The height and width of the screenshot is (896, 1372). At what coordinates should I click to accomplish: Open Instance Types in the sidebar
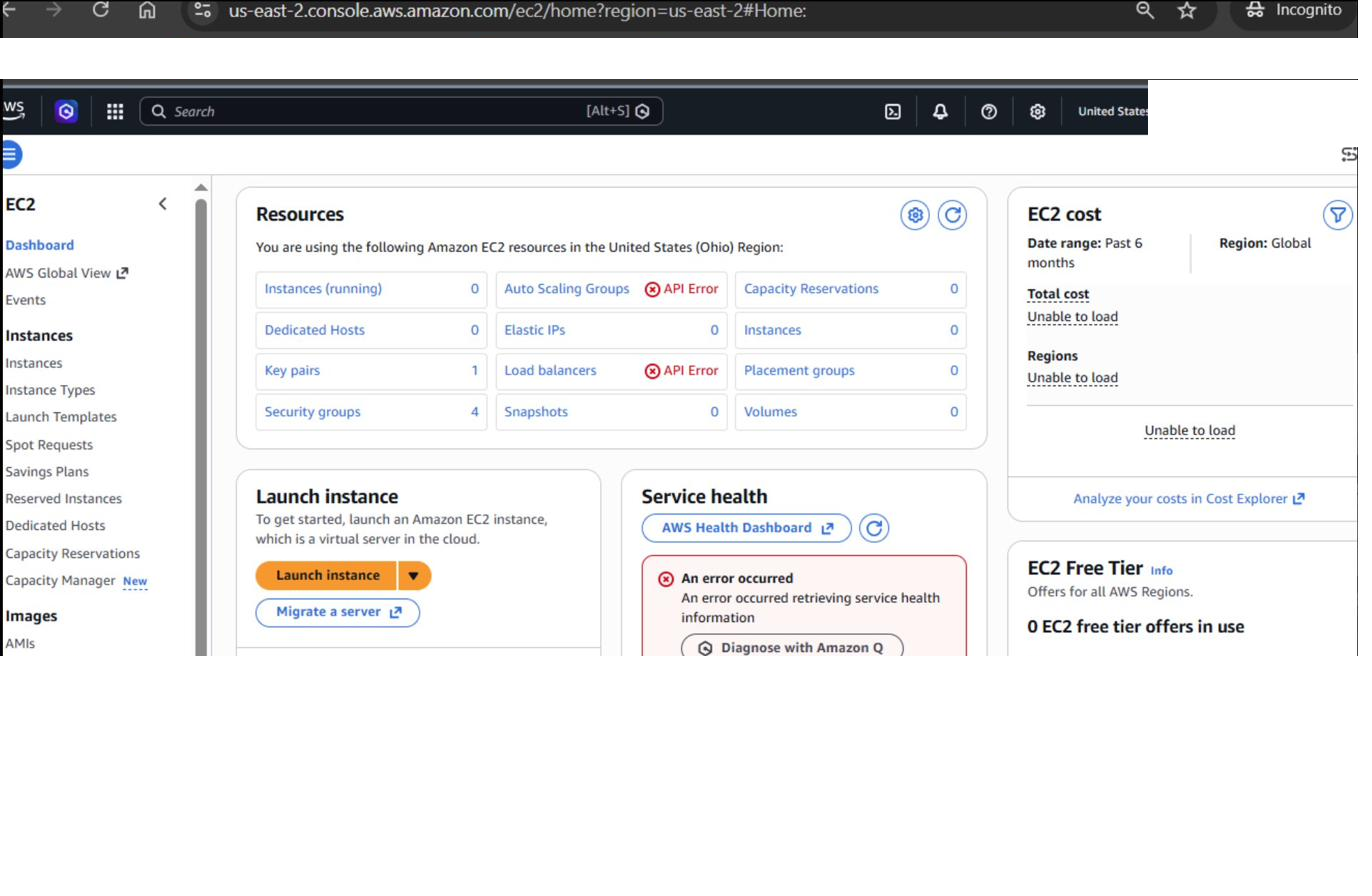click(x=50, y=390)
